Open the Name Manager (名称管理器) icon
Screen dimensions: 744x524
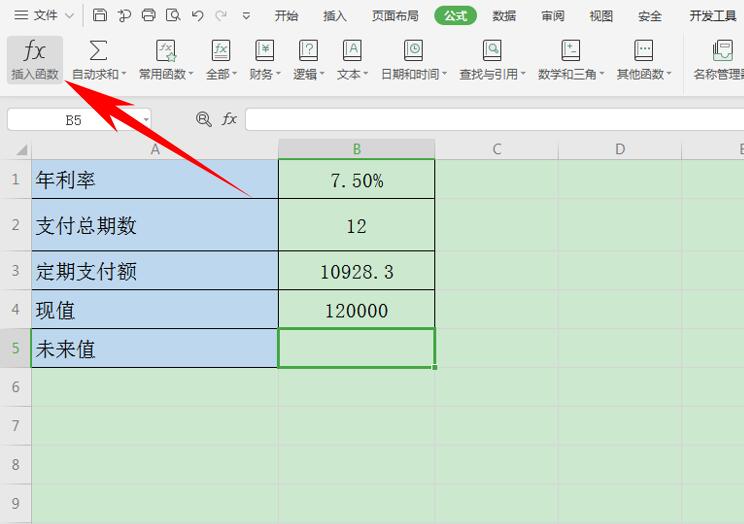click(x=722, y=50)
